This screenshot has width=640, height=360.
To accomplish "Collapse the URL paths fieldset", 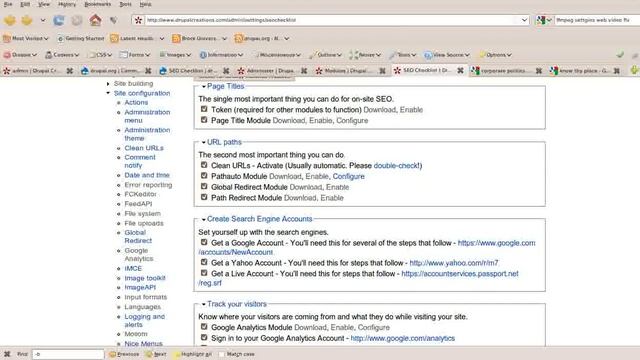I will tap(222, 142).
